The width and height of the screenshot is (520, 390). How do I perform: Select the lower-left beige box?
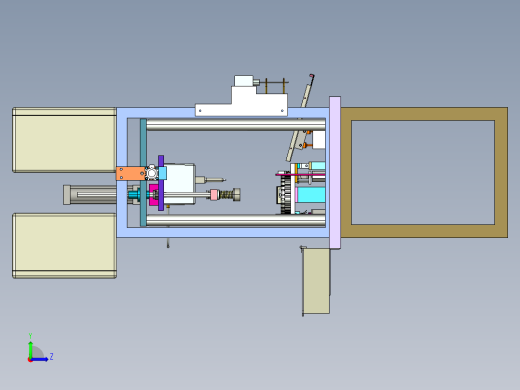click(64, 246)
